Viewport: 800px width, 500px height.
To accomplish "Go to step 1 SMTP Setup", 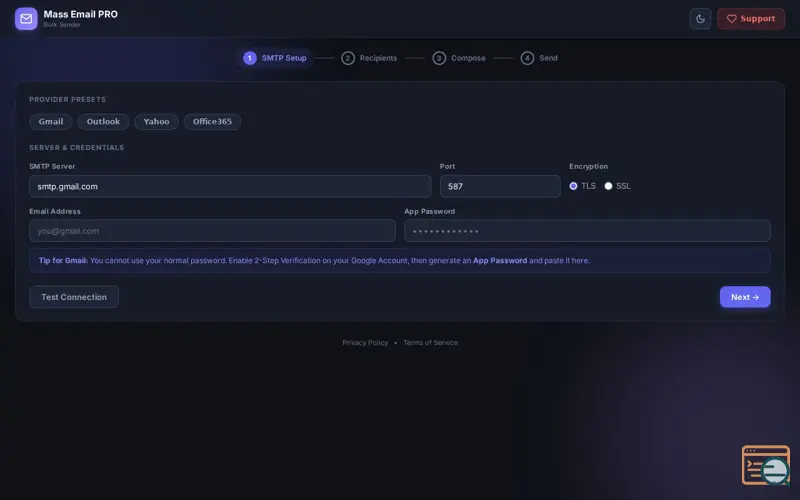I will [x=275, y=58].
